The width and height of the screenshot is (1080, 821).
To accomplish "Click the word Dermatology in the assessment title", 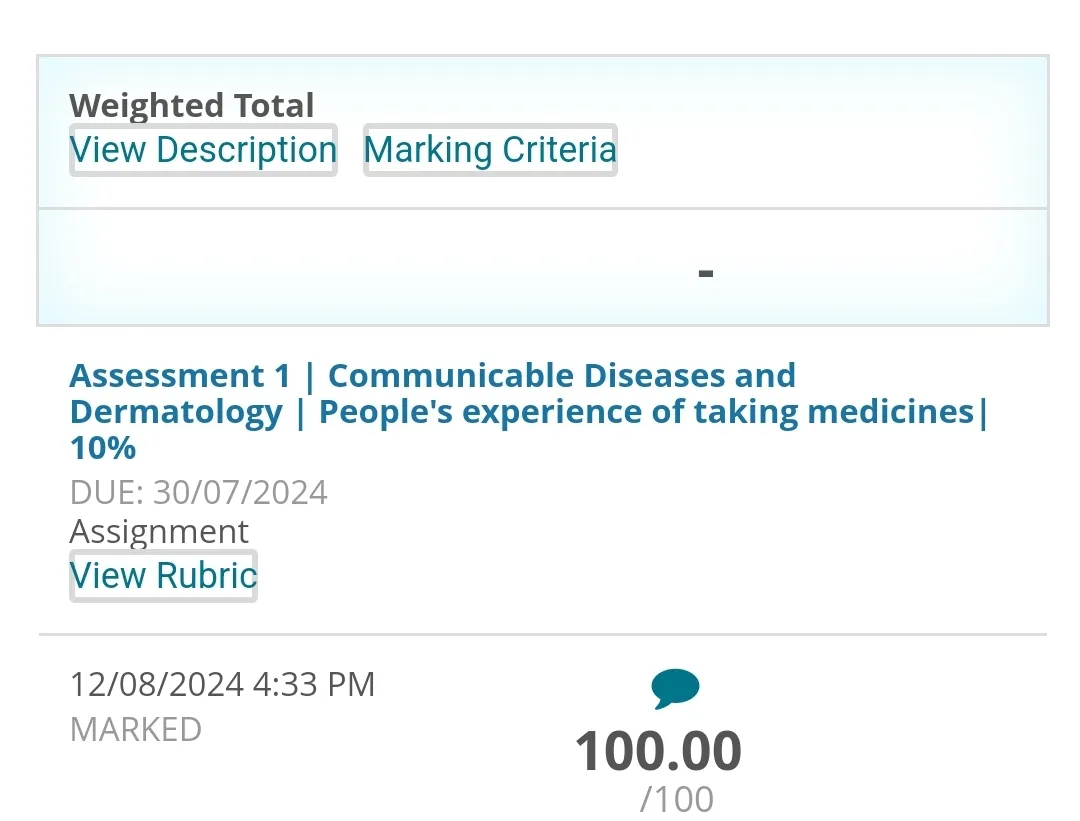I will [x=176, y=412].
